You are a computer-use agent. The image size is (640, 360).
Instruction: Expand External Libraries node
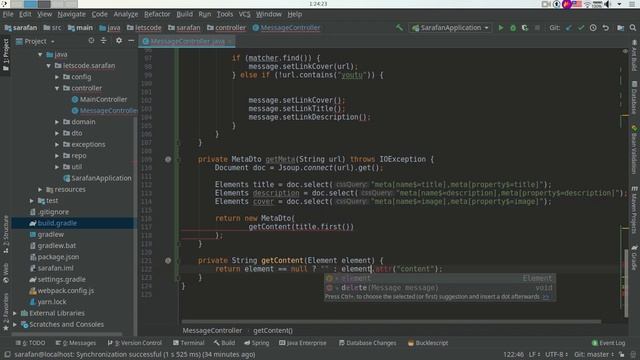click(x=15, y=313)
